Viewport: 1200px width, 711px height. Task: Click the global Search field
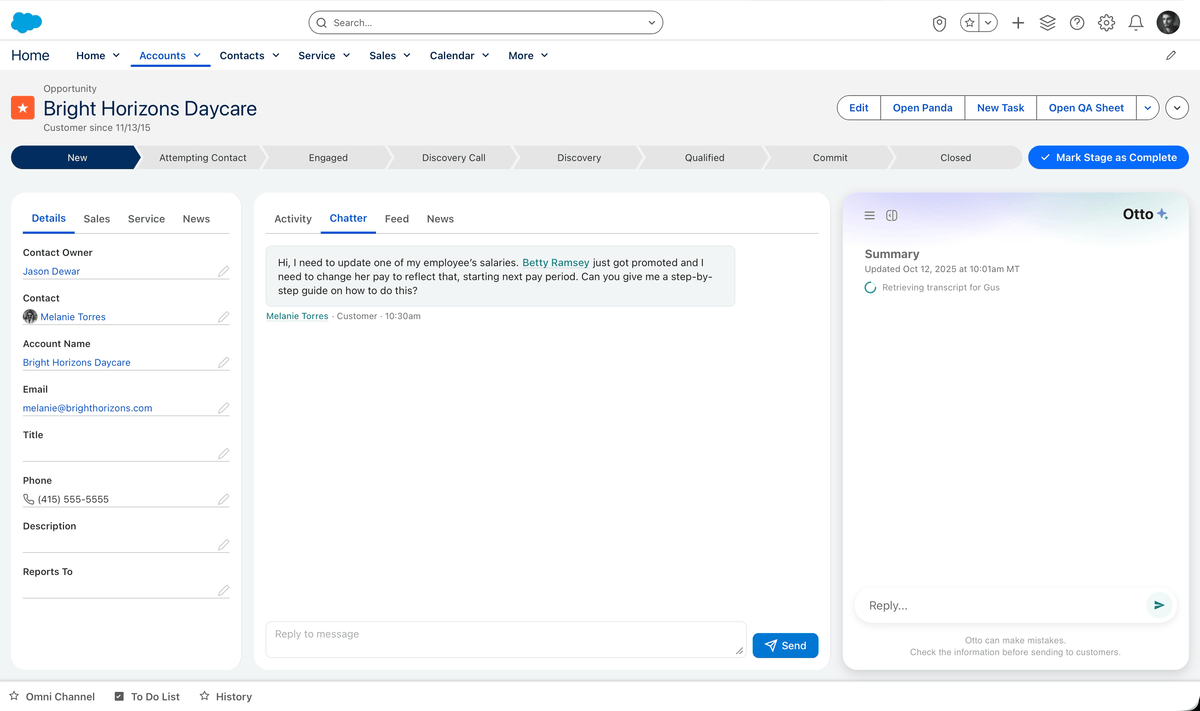pyautogui.click(x=486, y=22)
